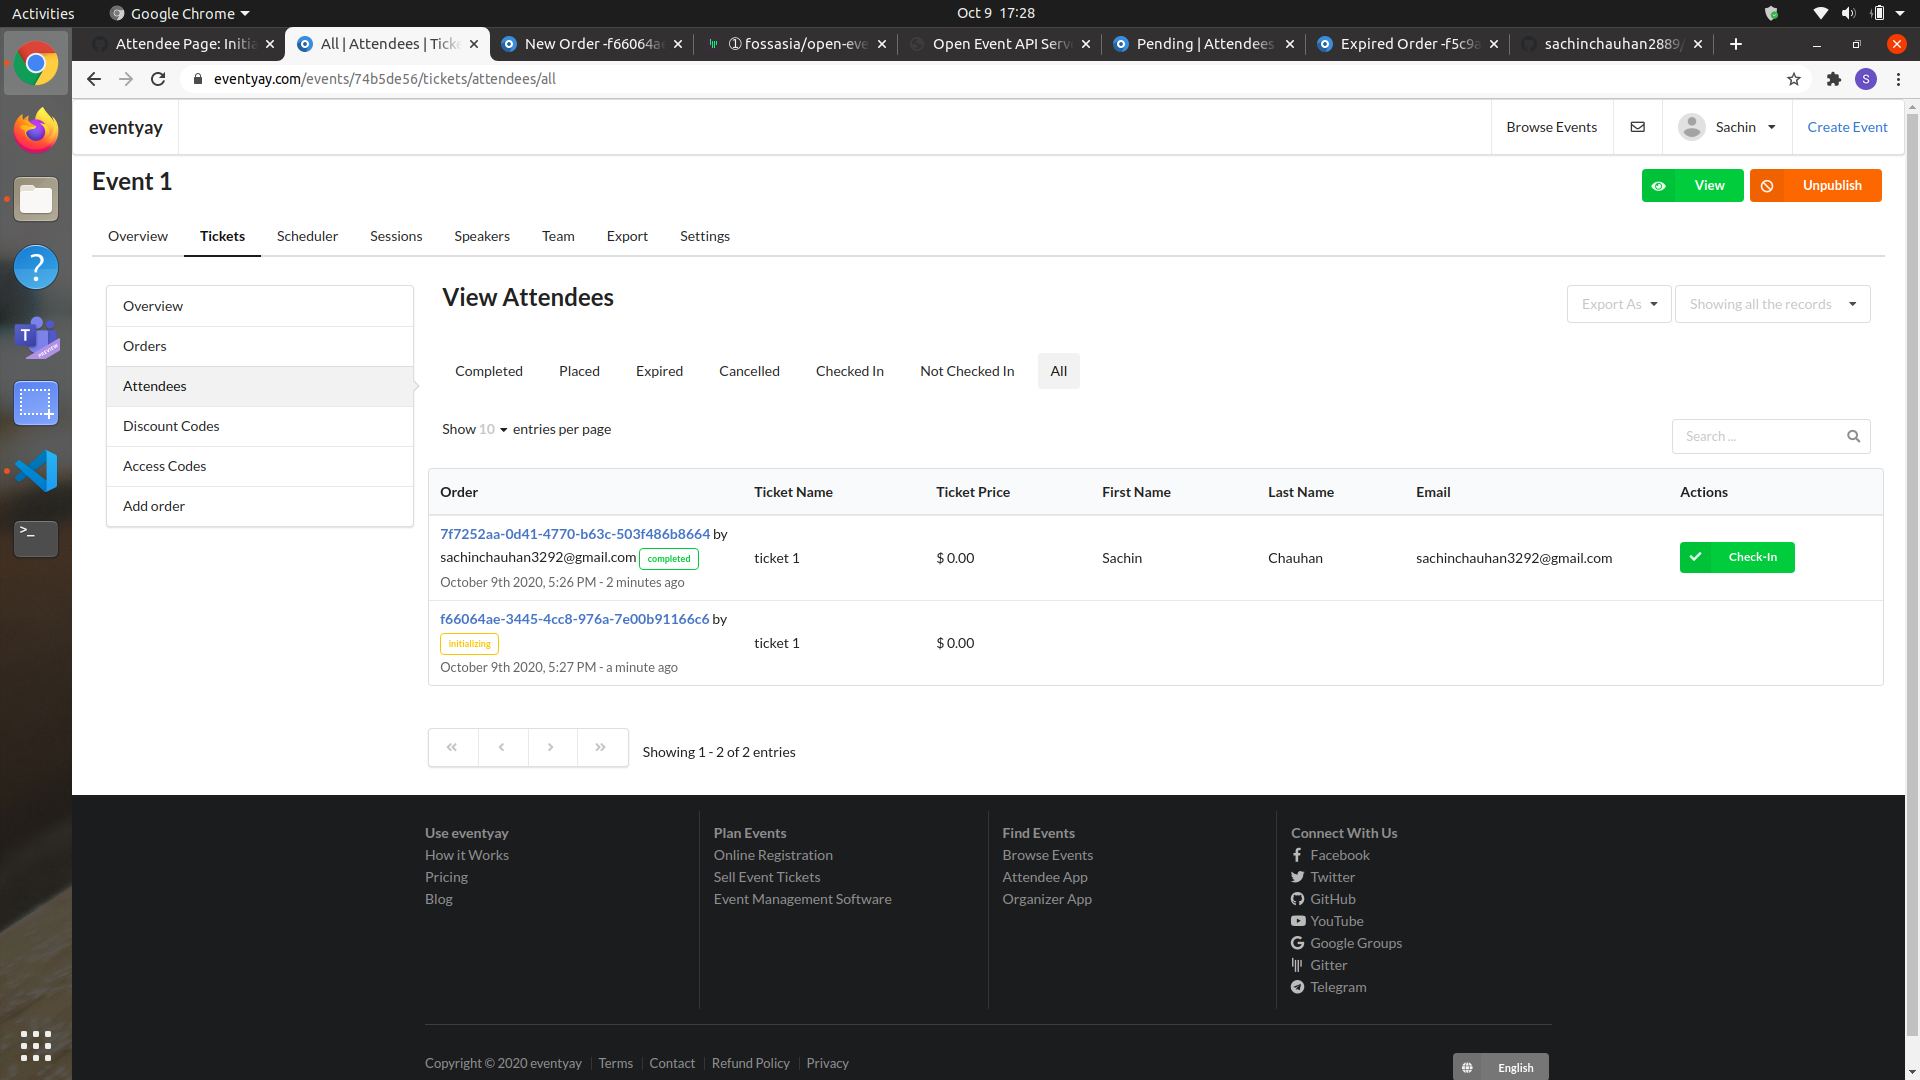Open the mail notifications envelope icon
This screenshot has width=1920, height=1080.
[1637, 127]
